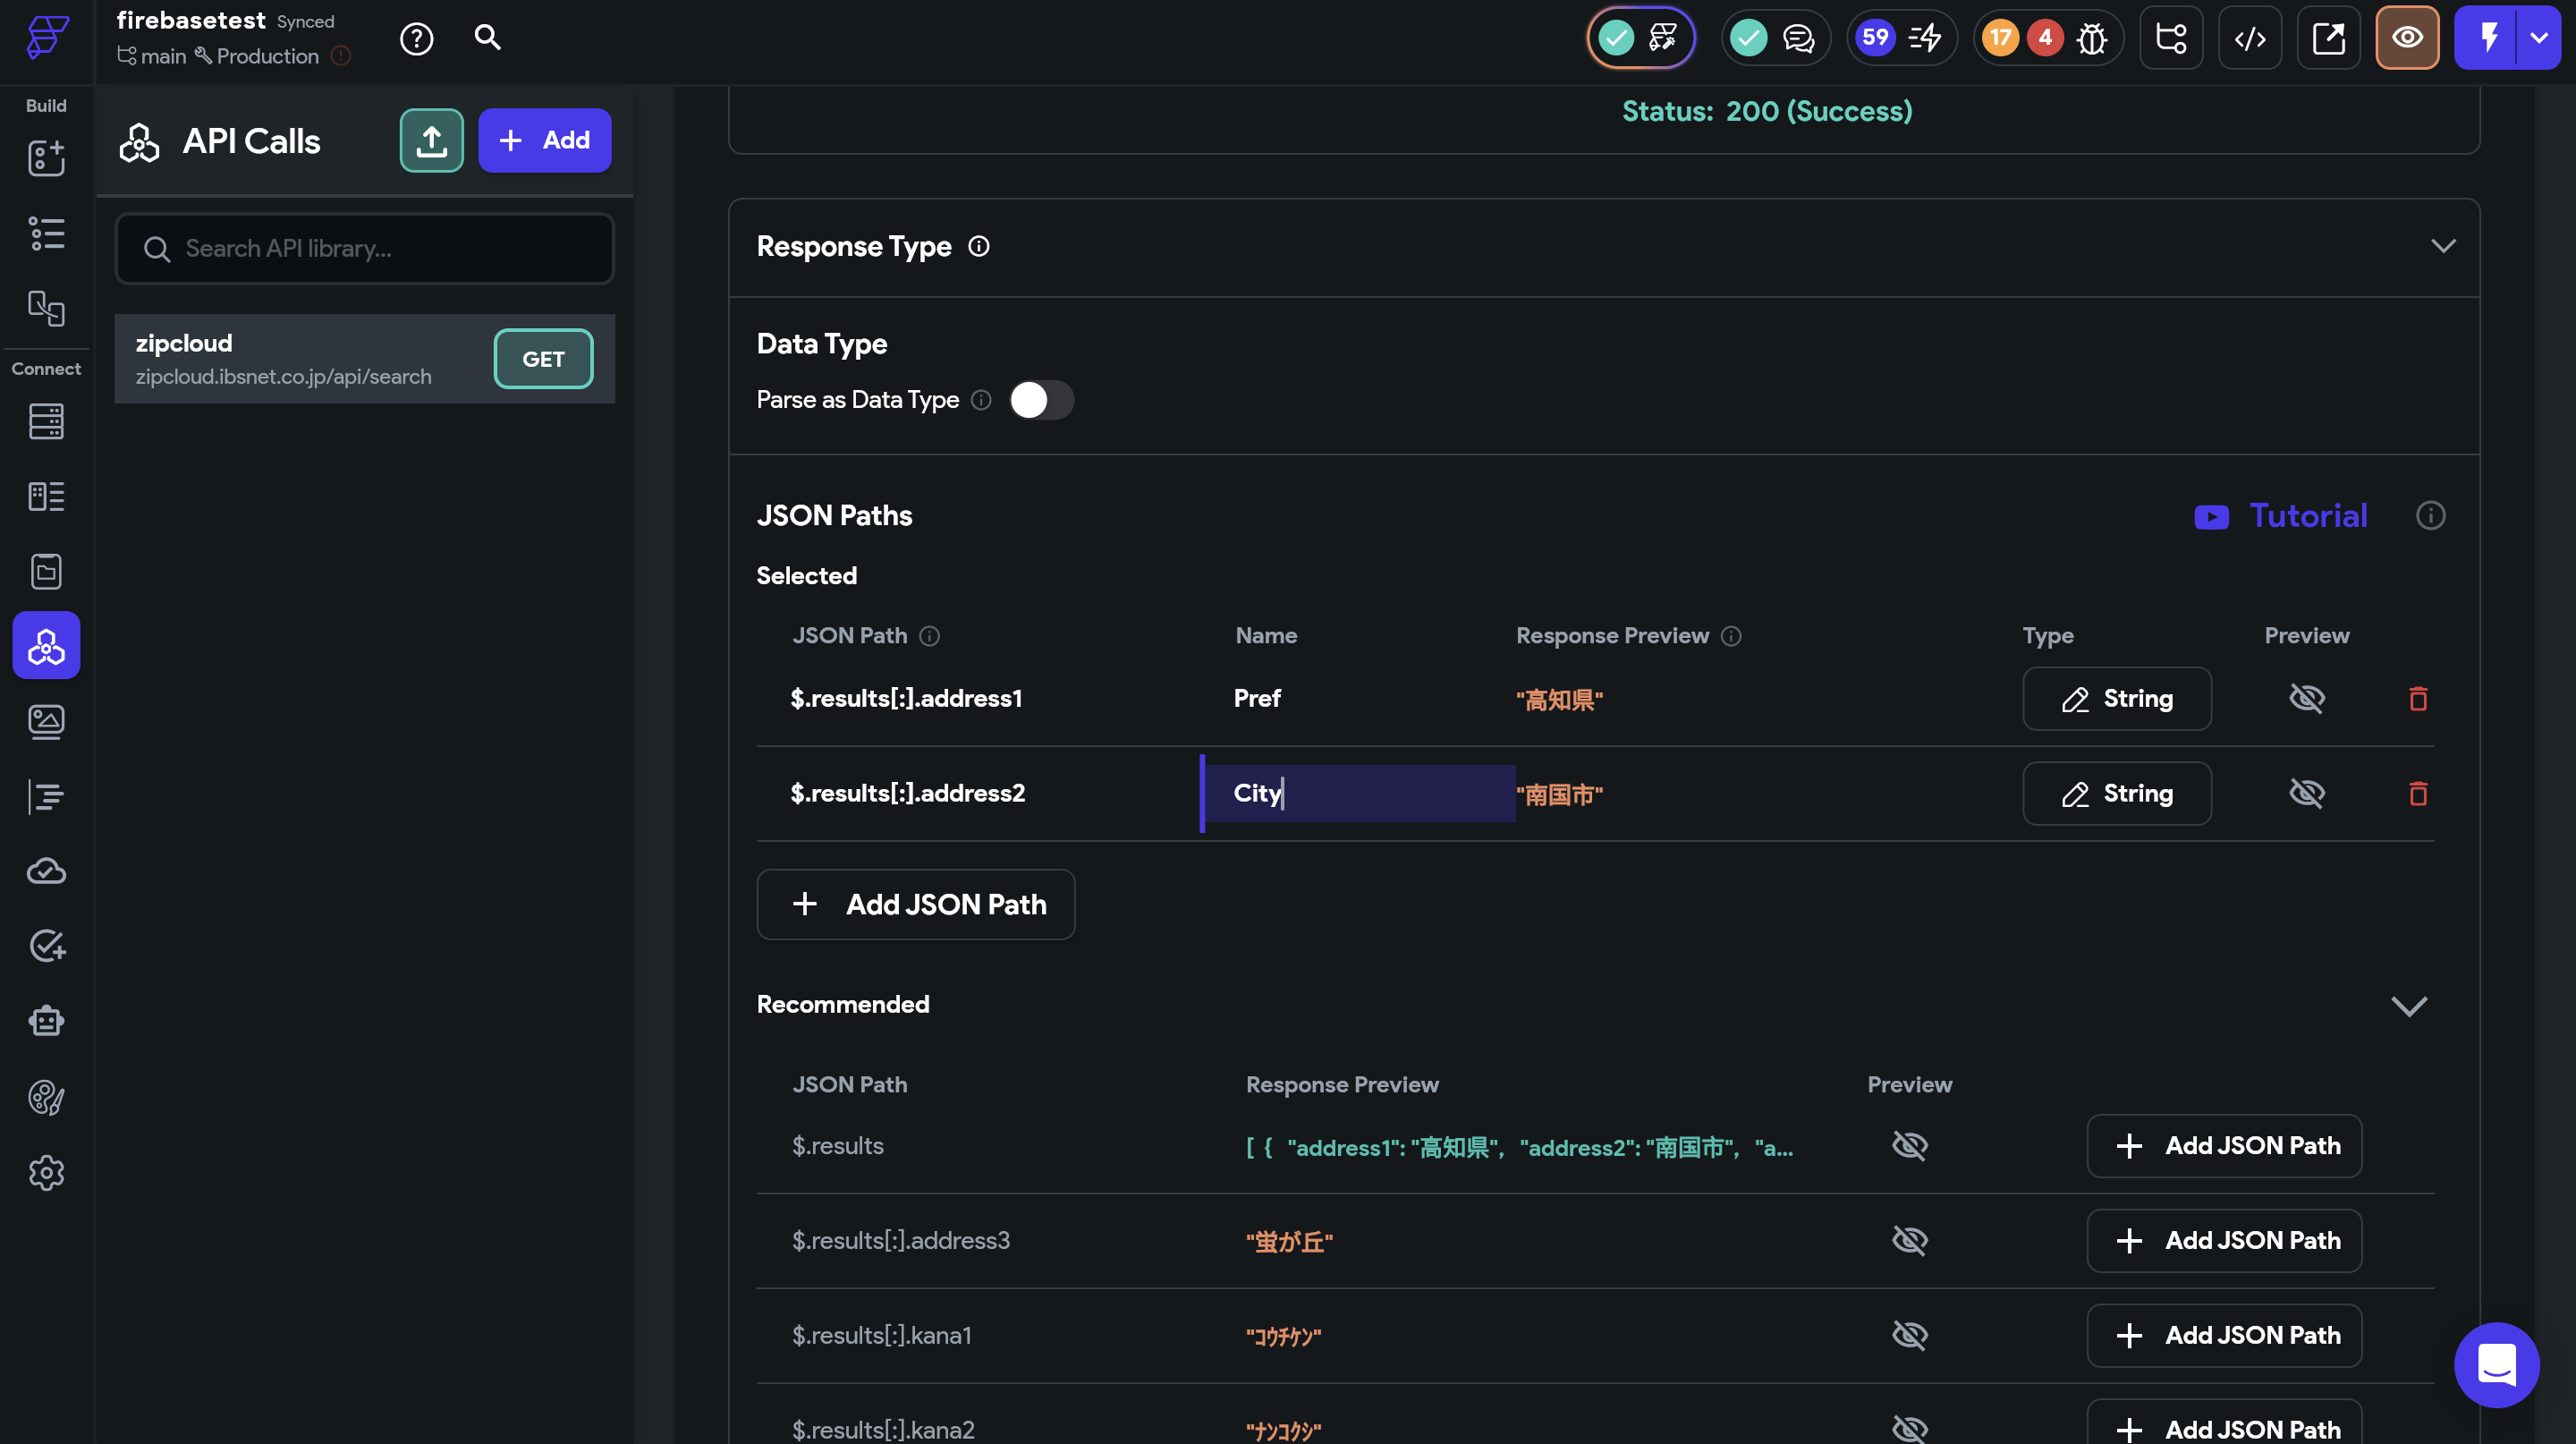Open the Theme Settings palette icon
The height and width of the screenshot is (1444, 2576).
pyautogui.click(x=46, y=1097)
